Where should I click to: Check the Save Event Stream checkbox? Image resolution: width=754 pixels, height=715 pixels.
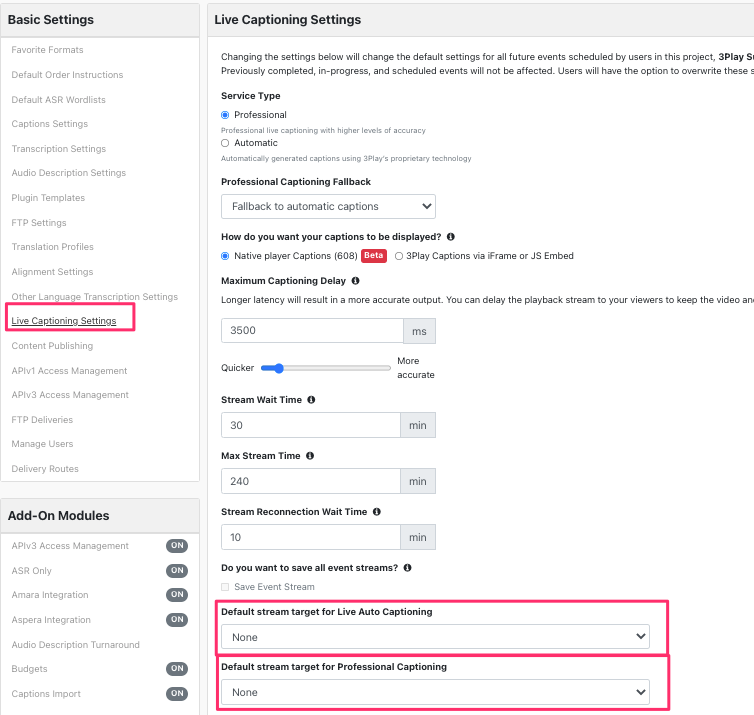(225, 587)
